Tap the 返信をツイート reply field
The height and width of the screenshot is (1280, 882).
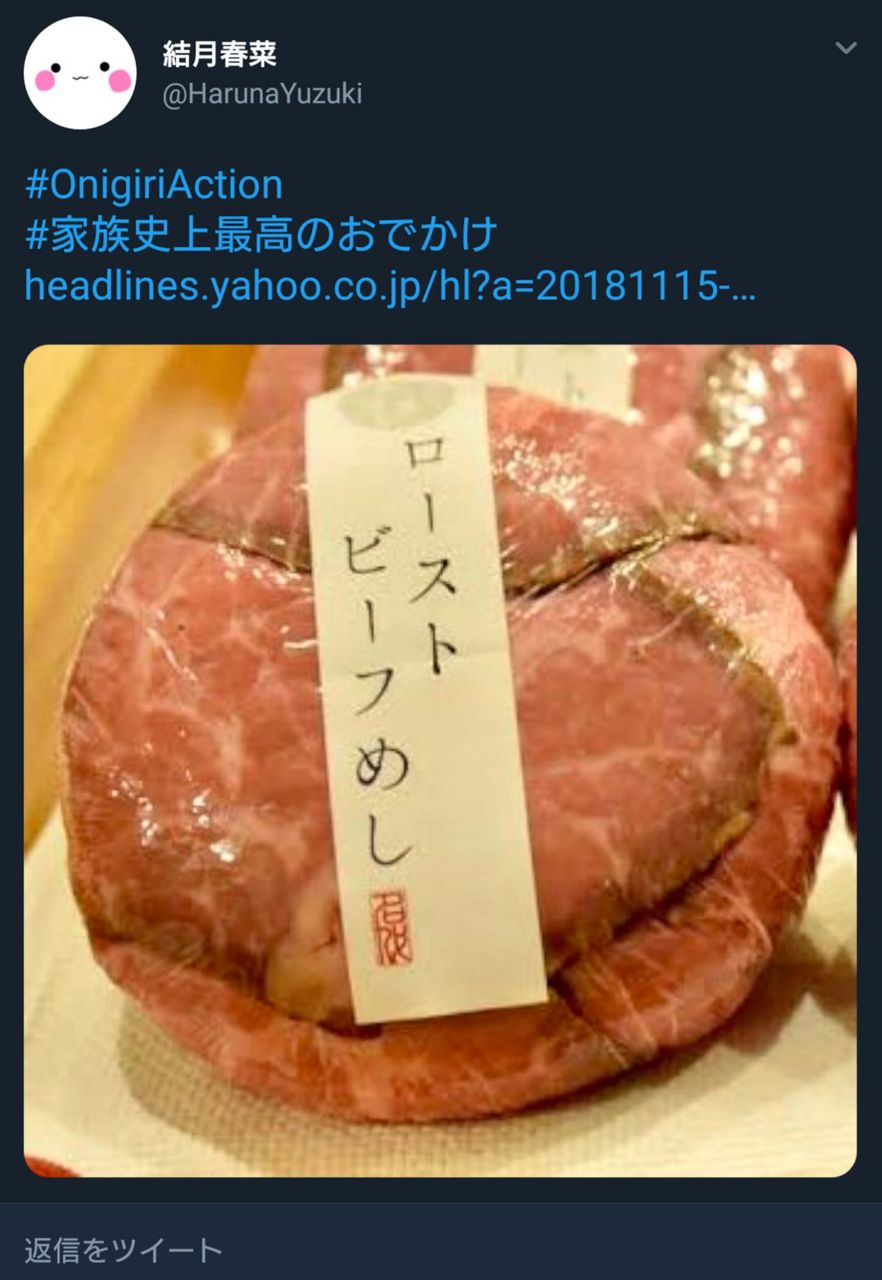[441, 1249]
